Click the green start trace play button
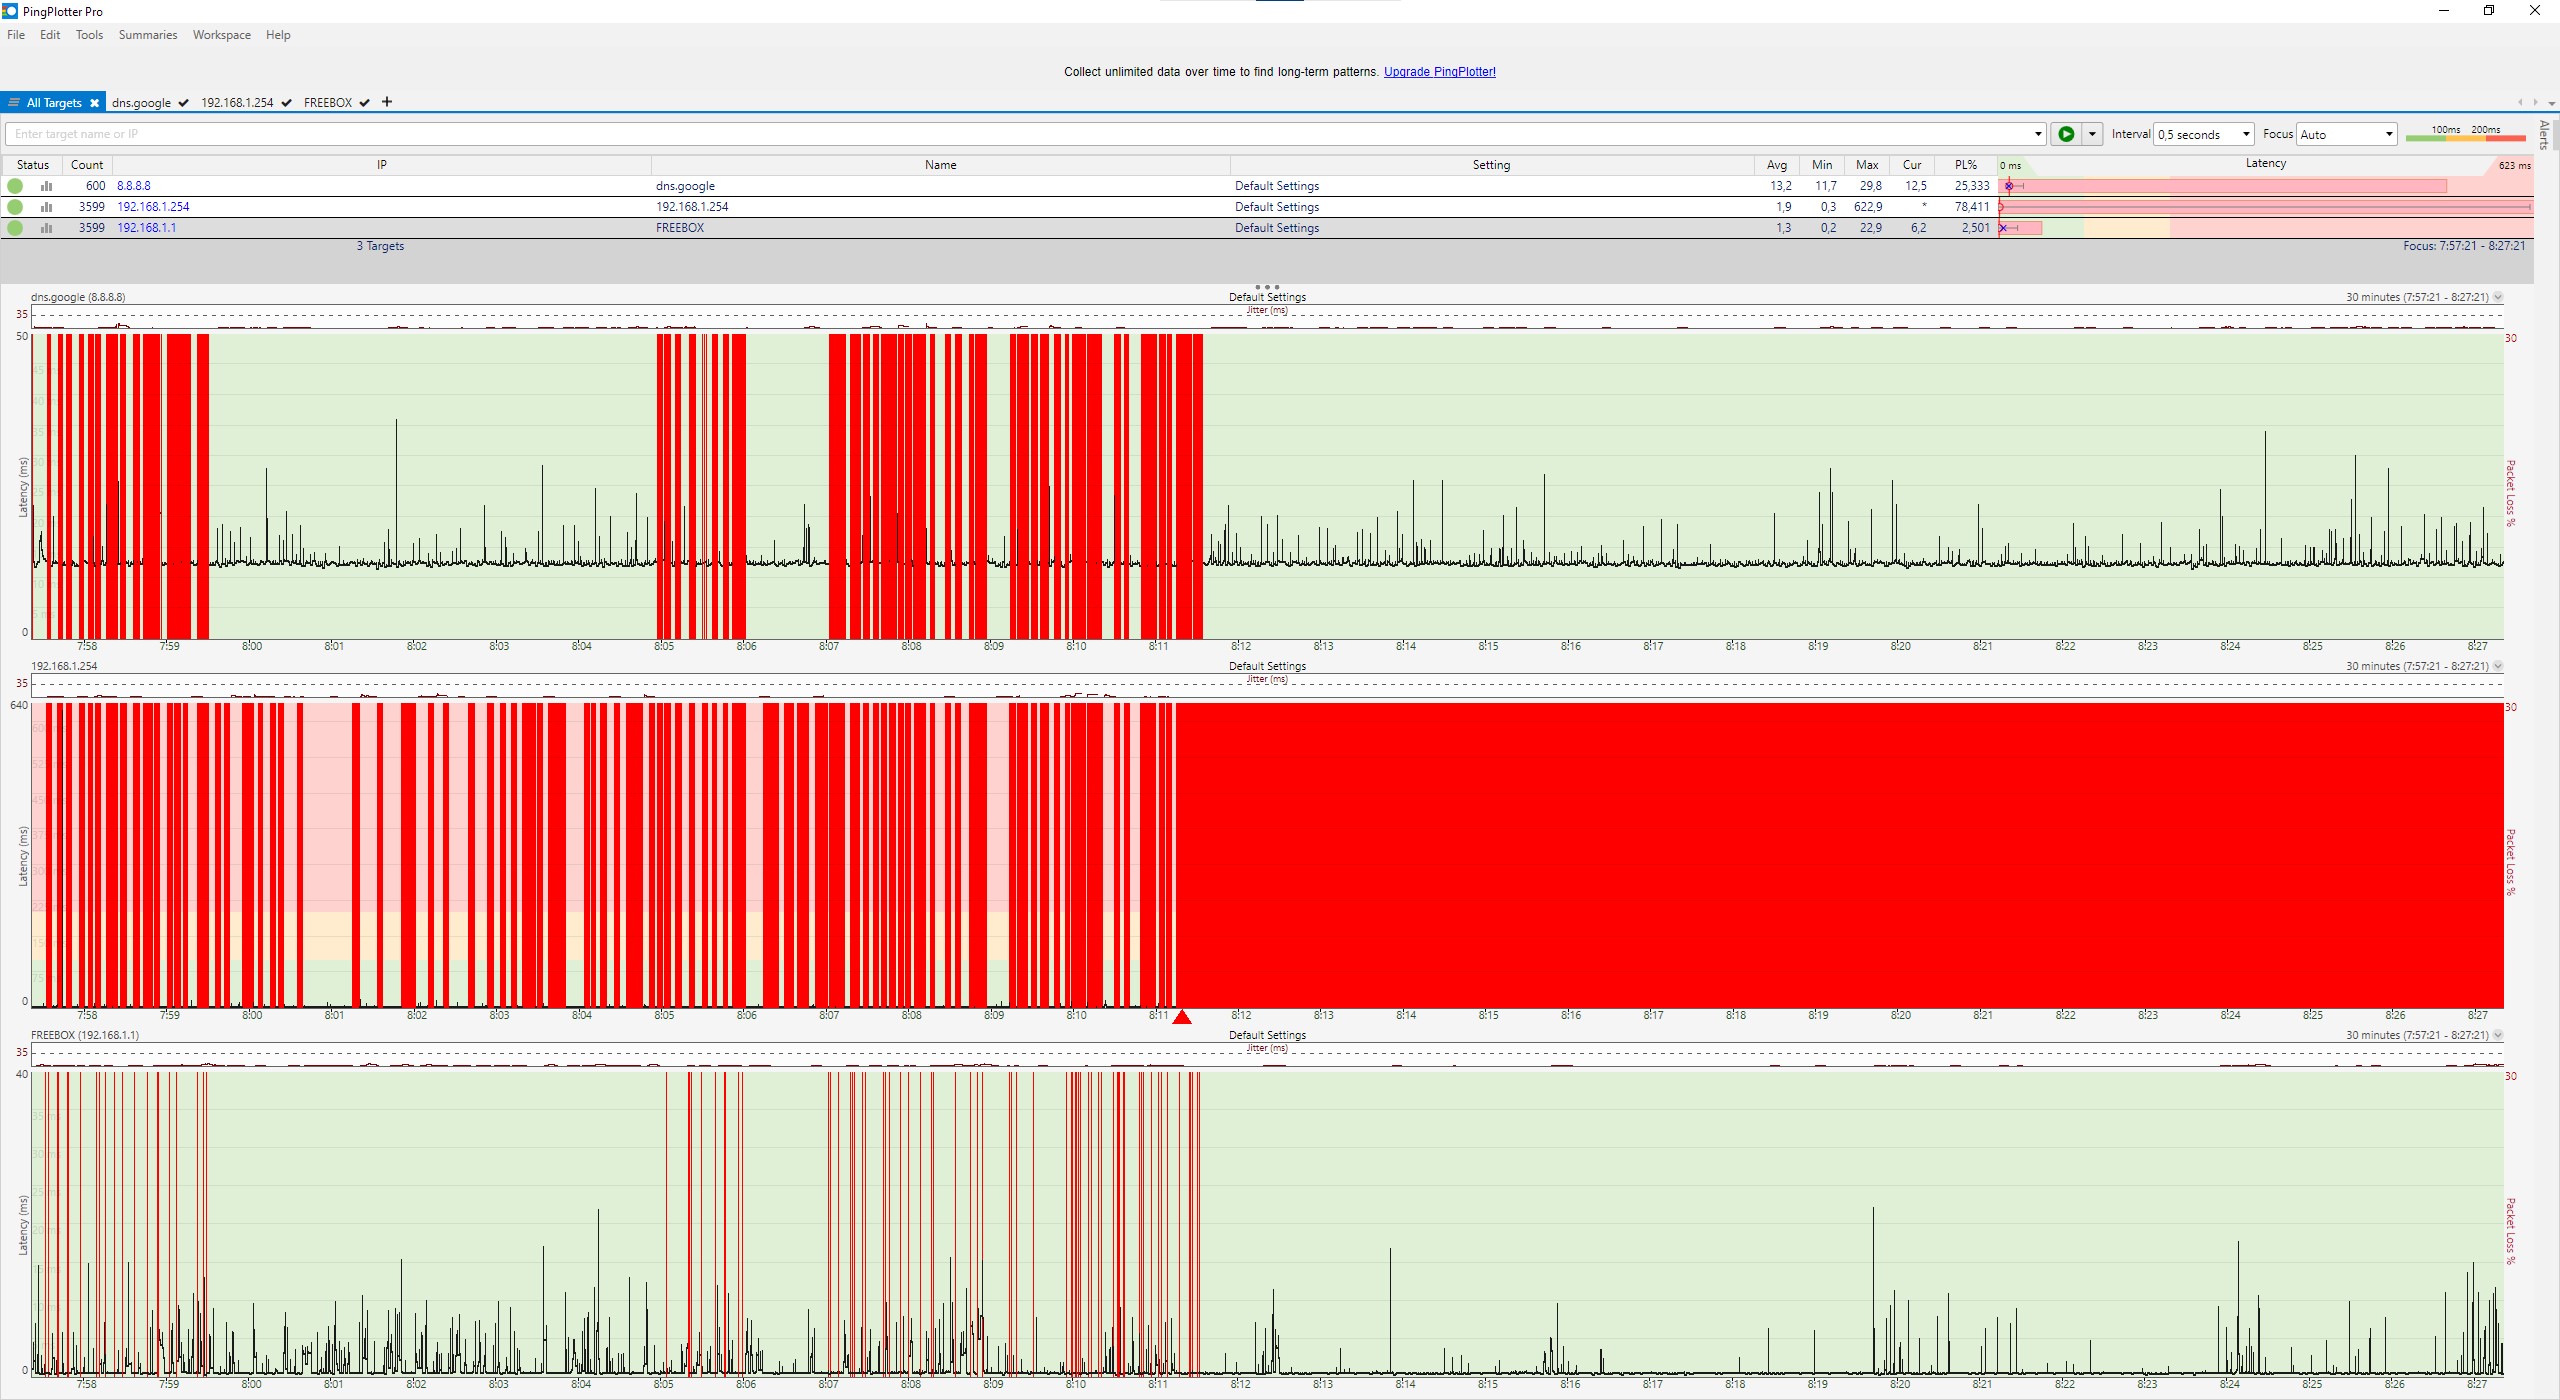This screenshot has width=2560, height=1400. 2066,134
